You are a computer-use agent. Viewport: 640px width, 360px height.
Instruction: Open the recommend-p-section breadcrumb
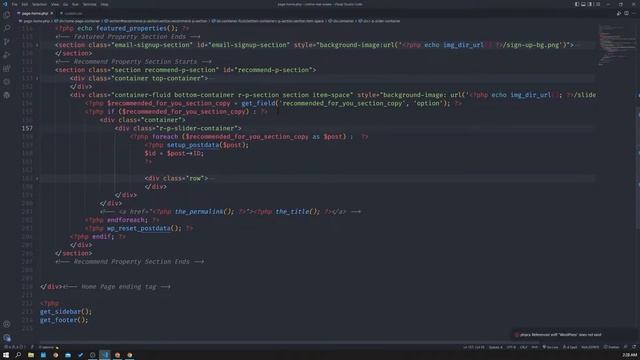pos(156,21)
